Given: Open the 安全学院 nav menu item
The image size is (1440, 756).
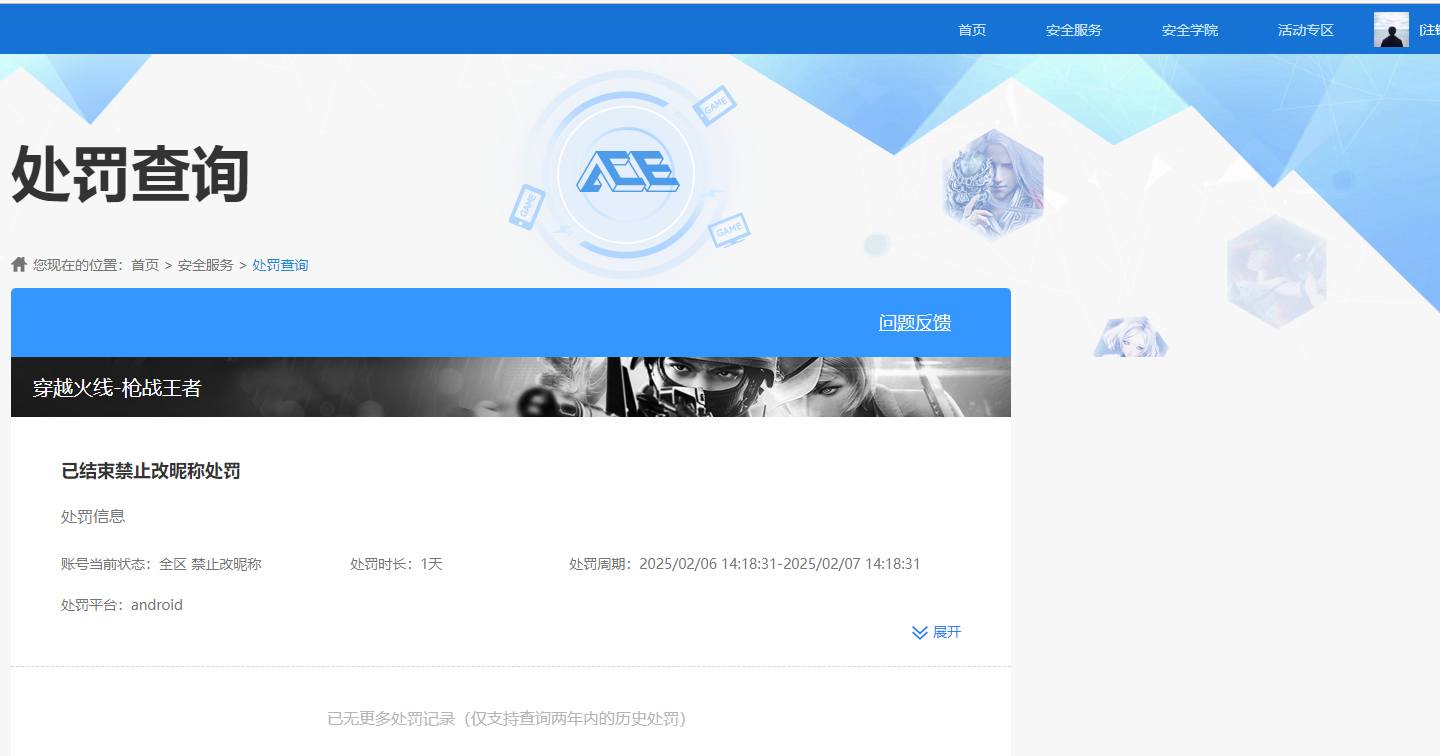Looking at the screenshot, I should coord(1190,30).
